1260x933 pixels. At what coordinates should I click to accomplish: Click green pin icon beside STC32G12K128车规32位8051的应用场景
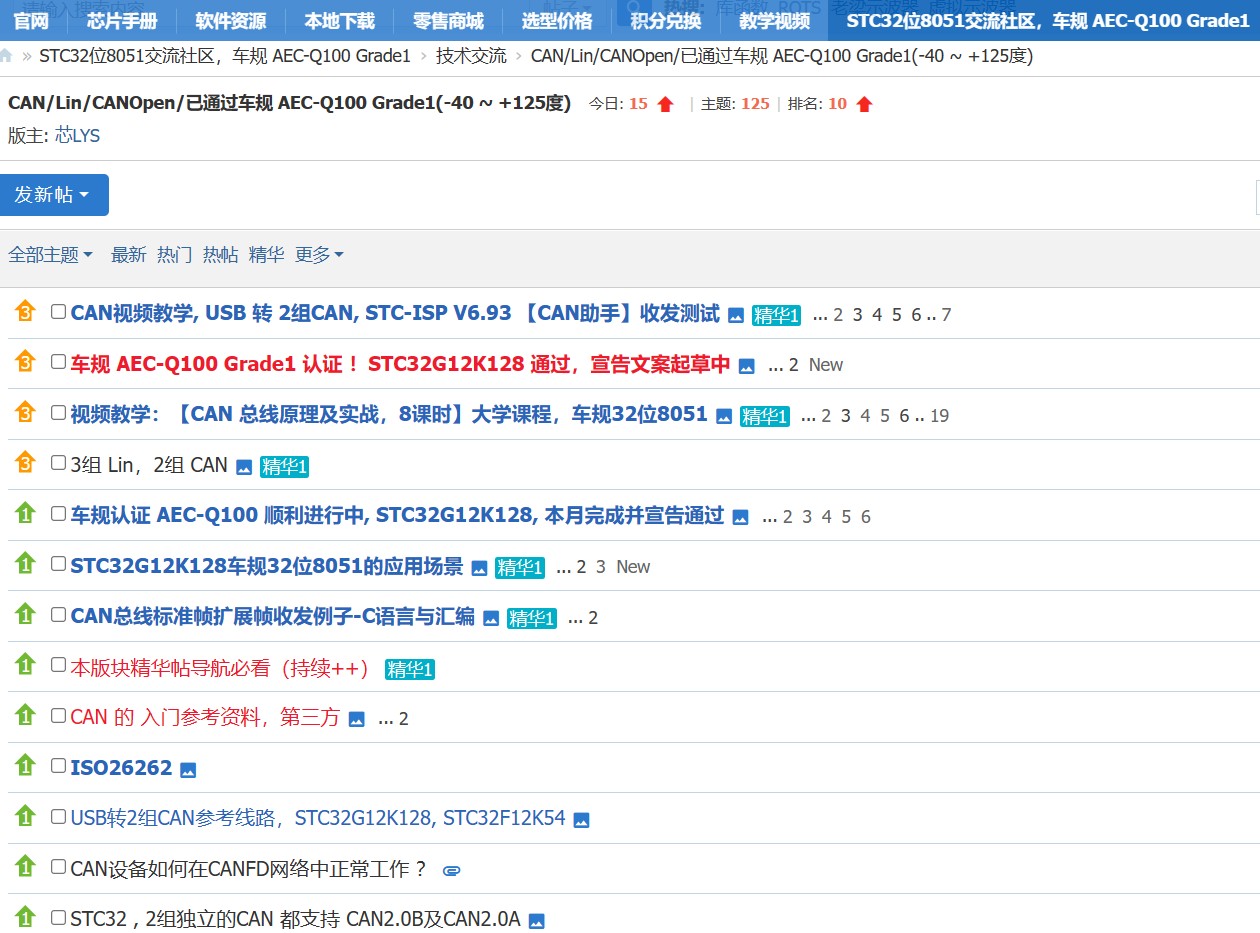point(25,564)
